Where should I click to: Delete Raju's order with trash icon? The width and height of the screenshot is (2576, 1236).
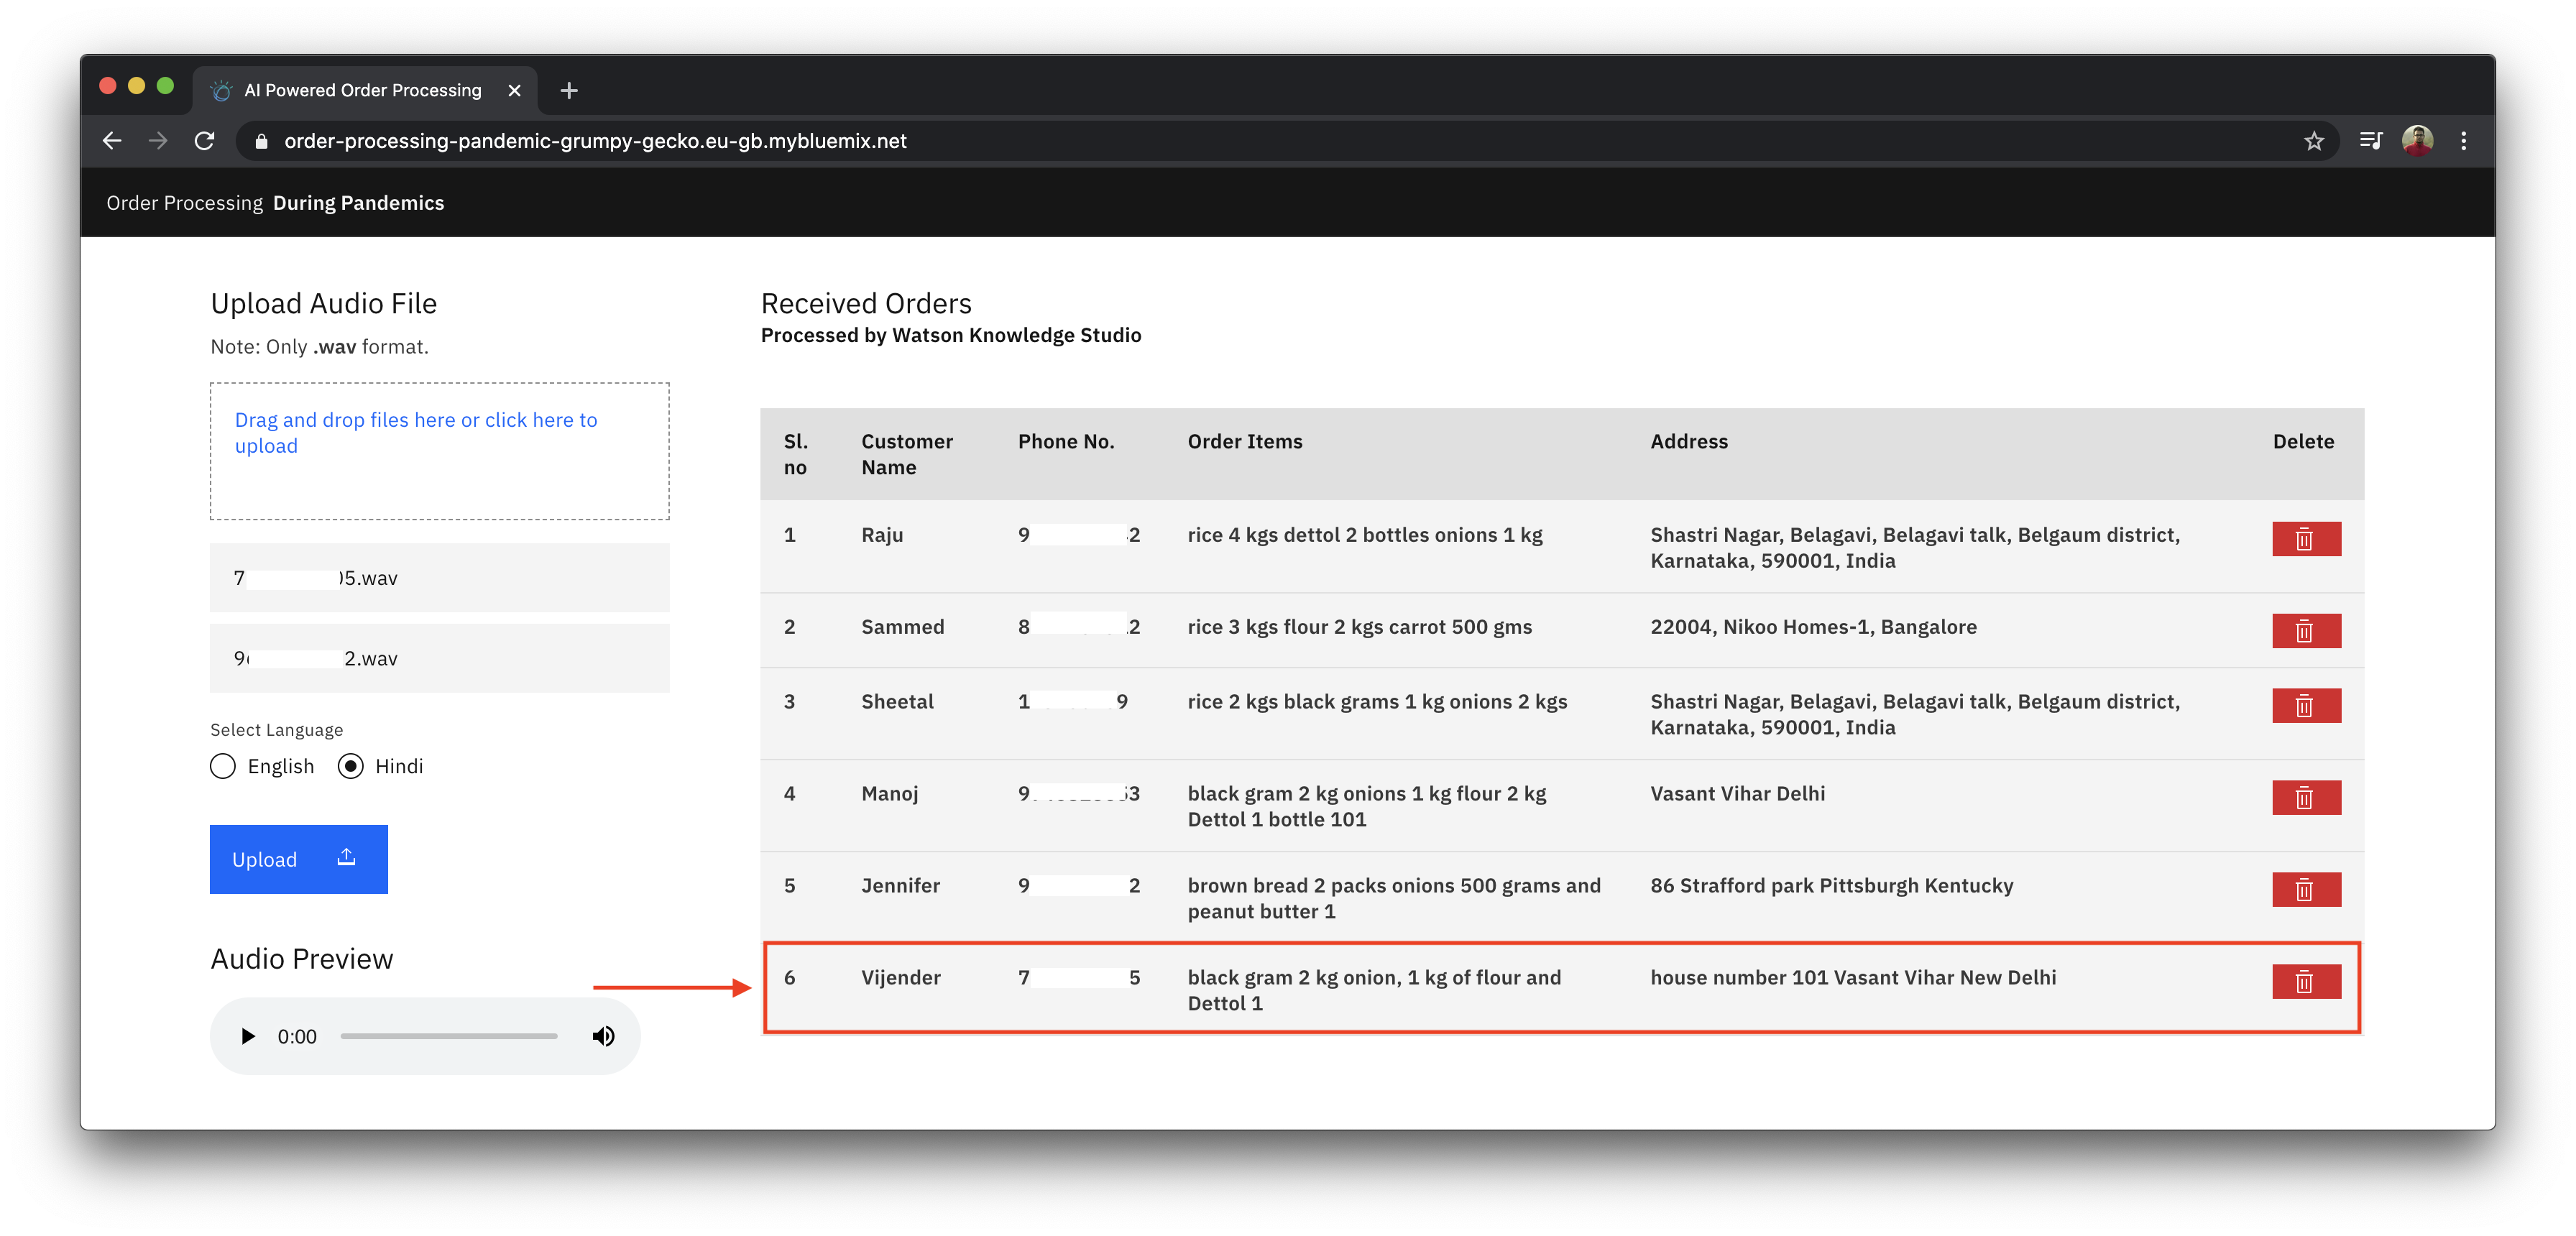(2305, 539)
